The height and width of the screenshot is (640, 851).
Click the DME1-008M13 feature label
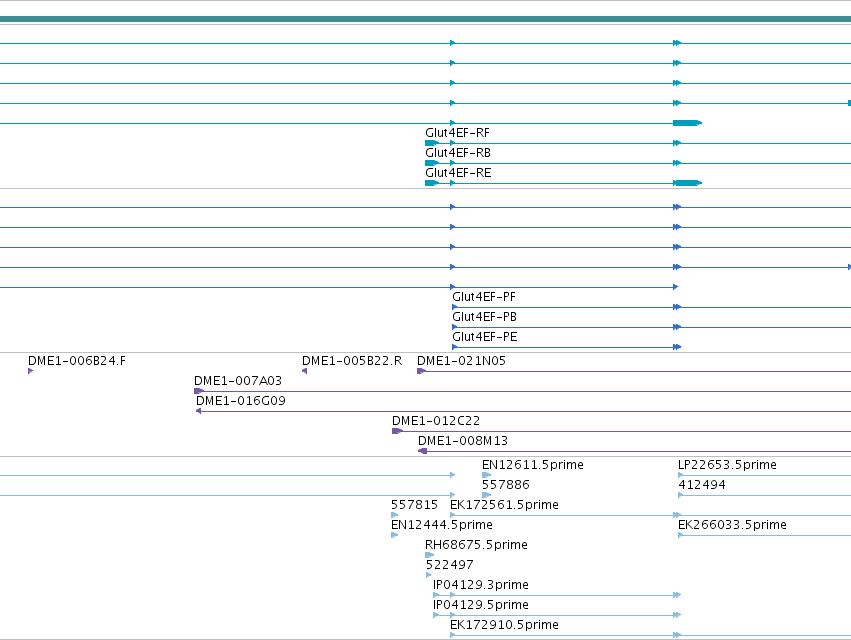pyautogui.click(x=463, y=441)
